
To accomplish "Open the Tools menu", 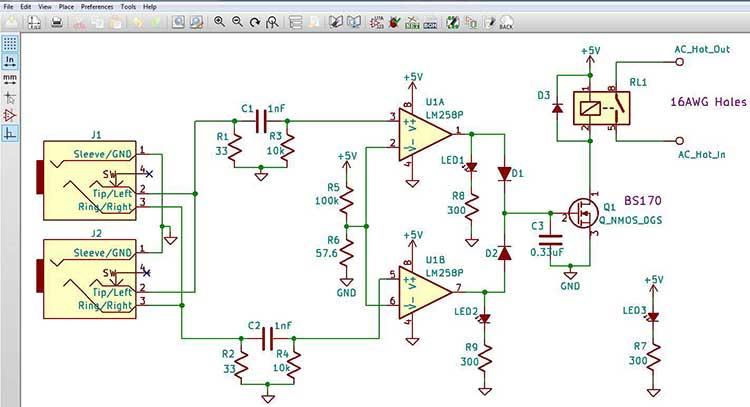I will [x=128, y=6].
